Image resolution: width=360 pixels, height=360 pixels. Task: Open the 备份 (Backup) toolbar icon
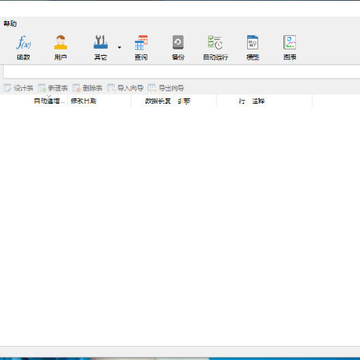tap(178, 48)
